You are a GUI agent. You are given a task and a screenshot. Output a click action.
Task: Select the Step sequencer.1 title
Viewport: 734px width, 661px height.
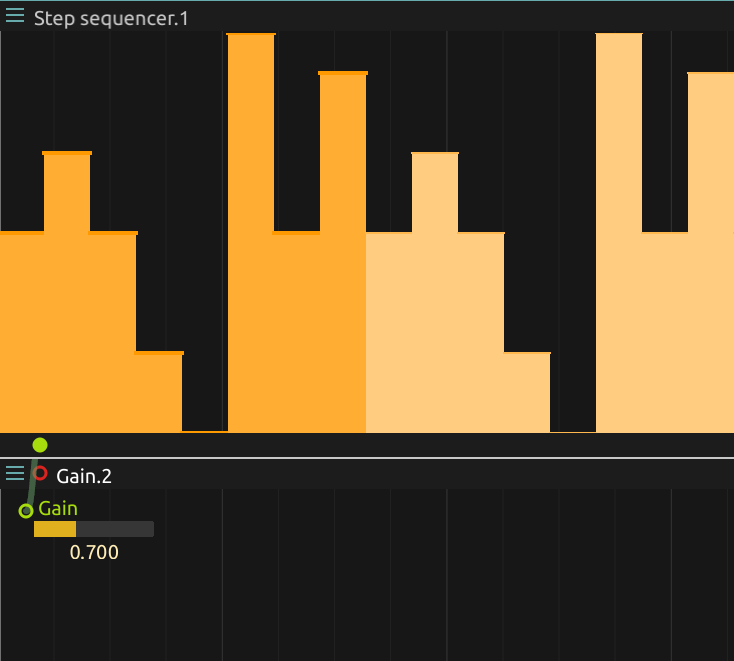pos(111,19)
